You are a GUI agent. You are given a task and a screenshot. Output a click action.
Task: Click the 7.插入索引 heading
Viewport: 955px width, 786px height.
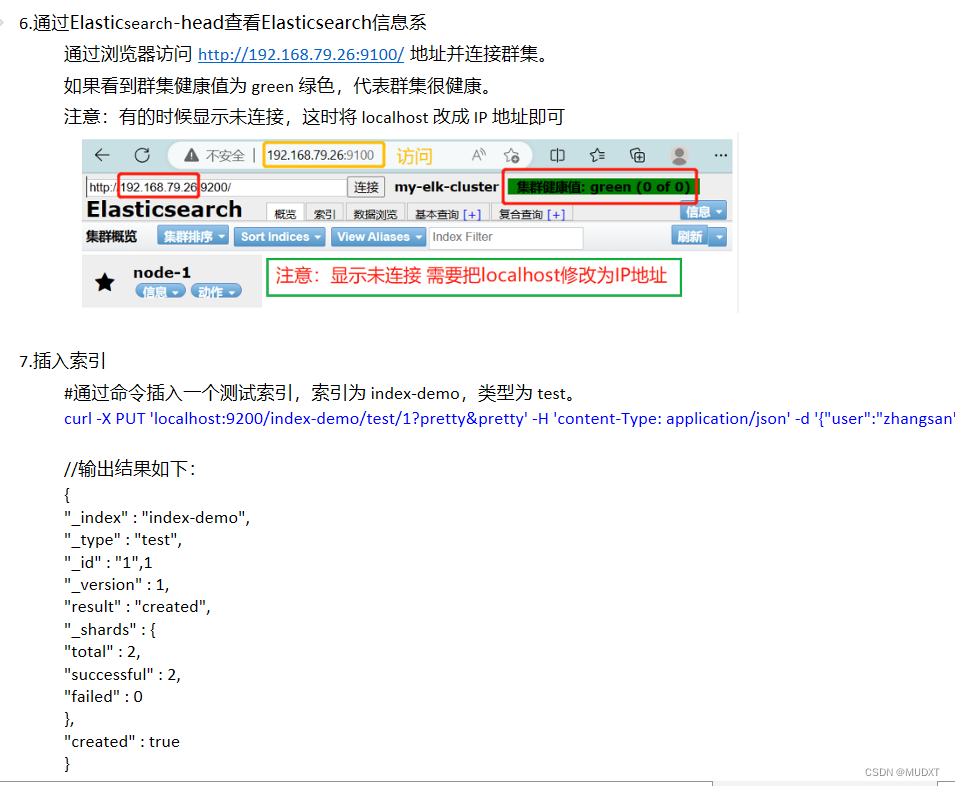click(62, 360)
